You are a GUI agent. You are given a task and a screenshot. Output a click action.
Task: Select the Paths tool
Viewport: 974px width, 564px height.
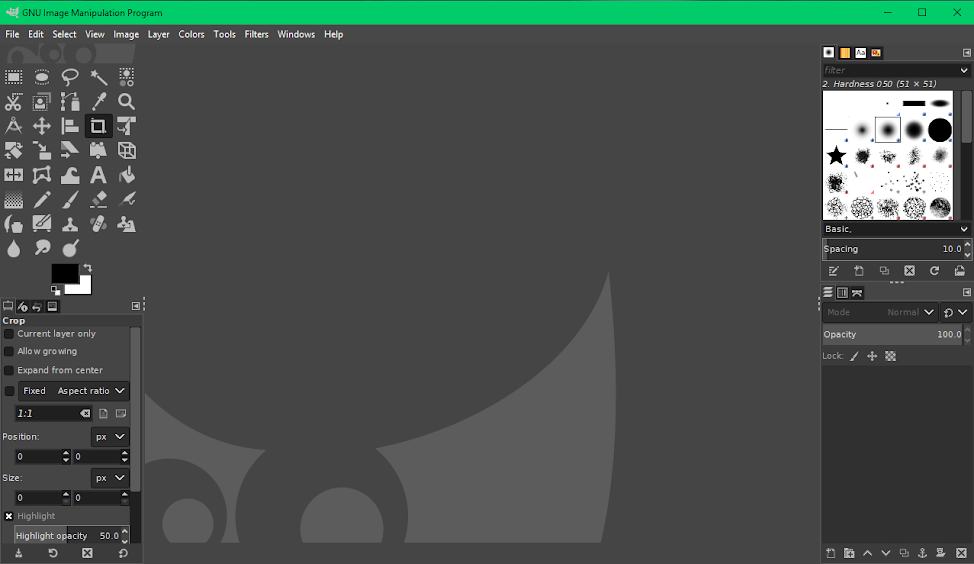(70, 102)
